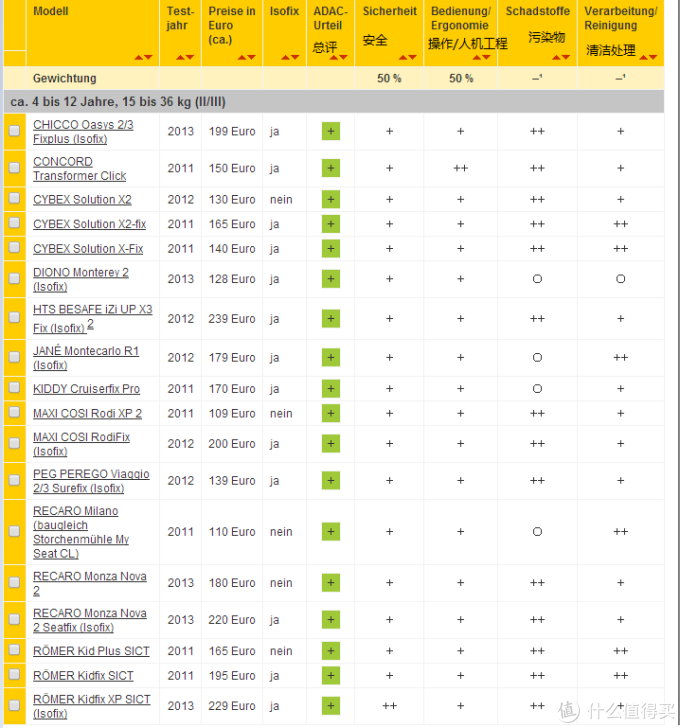Tick the checkbox for CHICCO Oasys 2/3 Fixplus
Viewport: 680px width, 728px height.
[x=14, y=131]
